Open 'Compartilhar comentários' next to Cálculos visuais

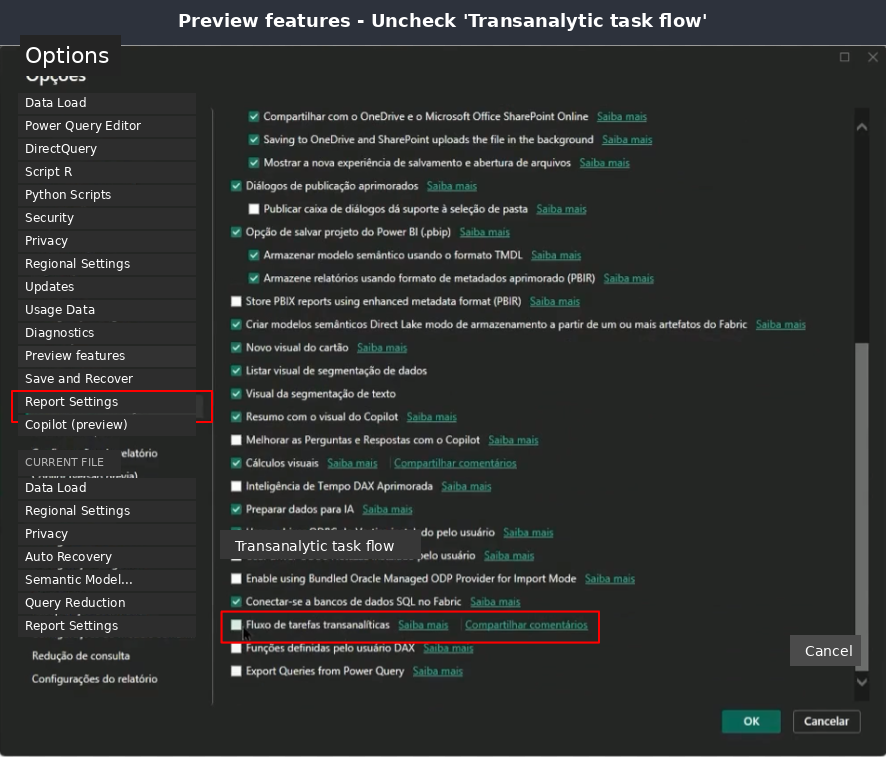click(456, 463)
